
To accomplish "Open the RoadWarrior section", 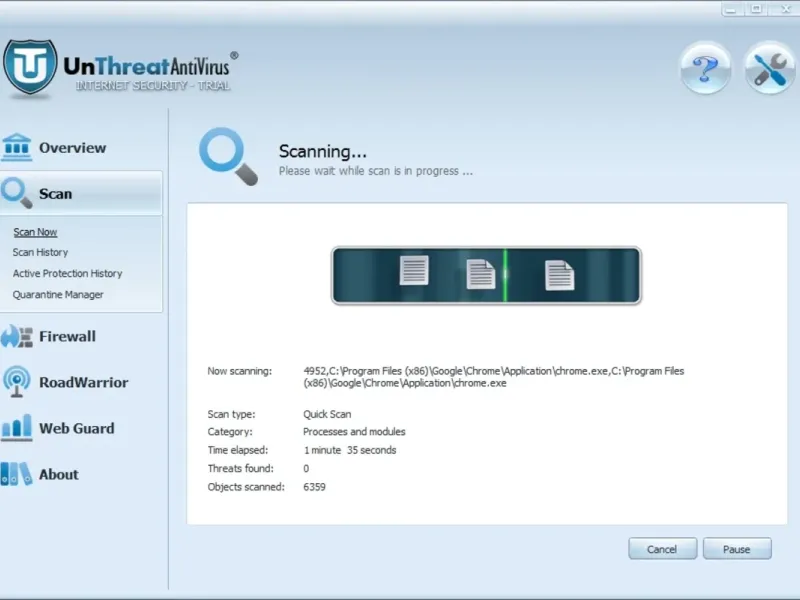I will [84, 383].
